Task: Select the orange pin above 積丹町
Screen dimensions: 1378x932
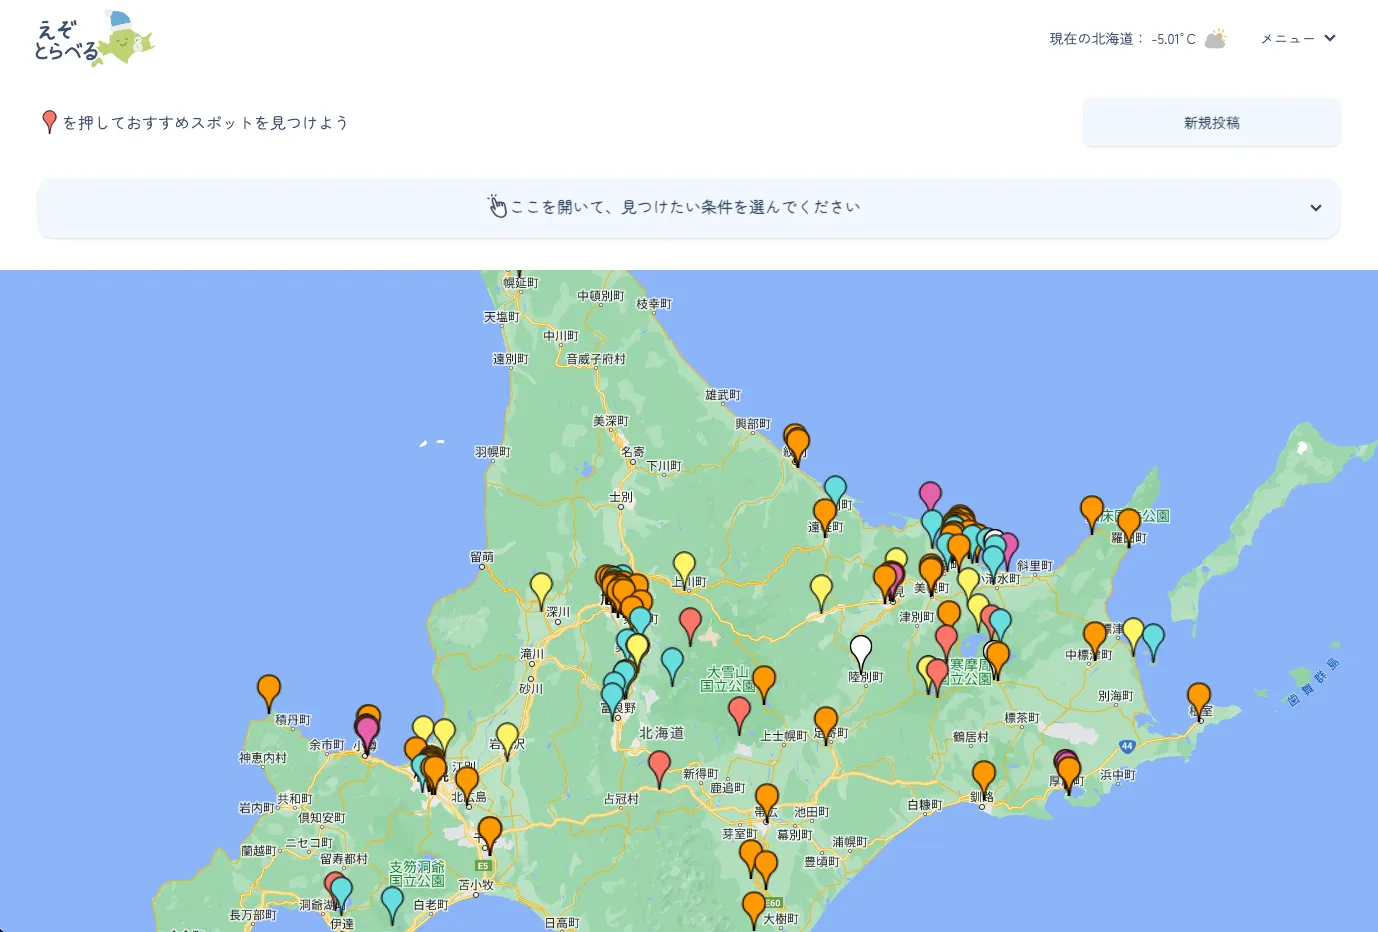Action: click(x=268, y=689)
